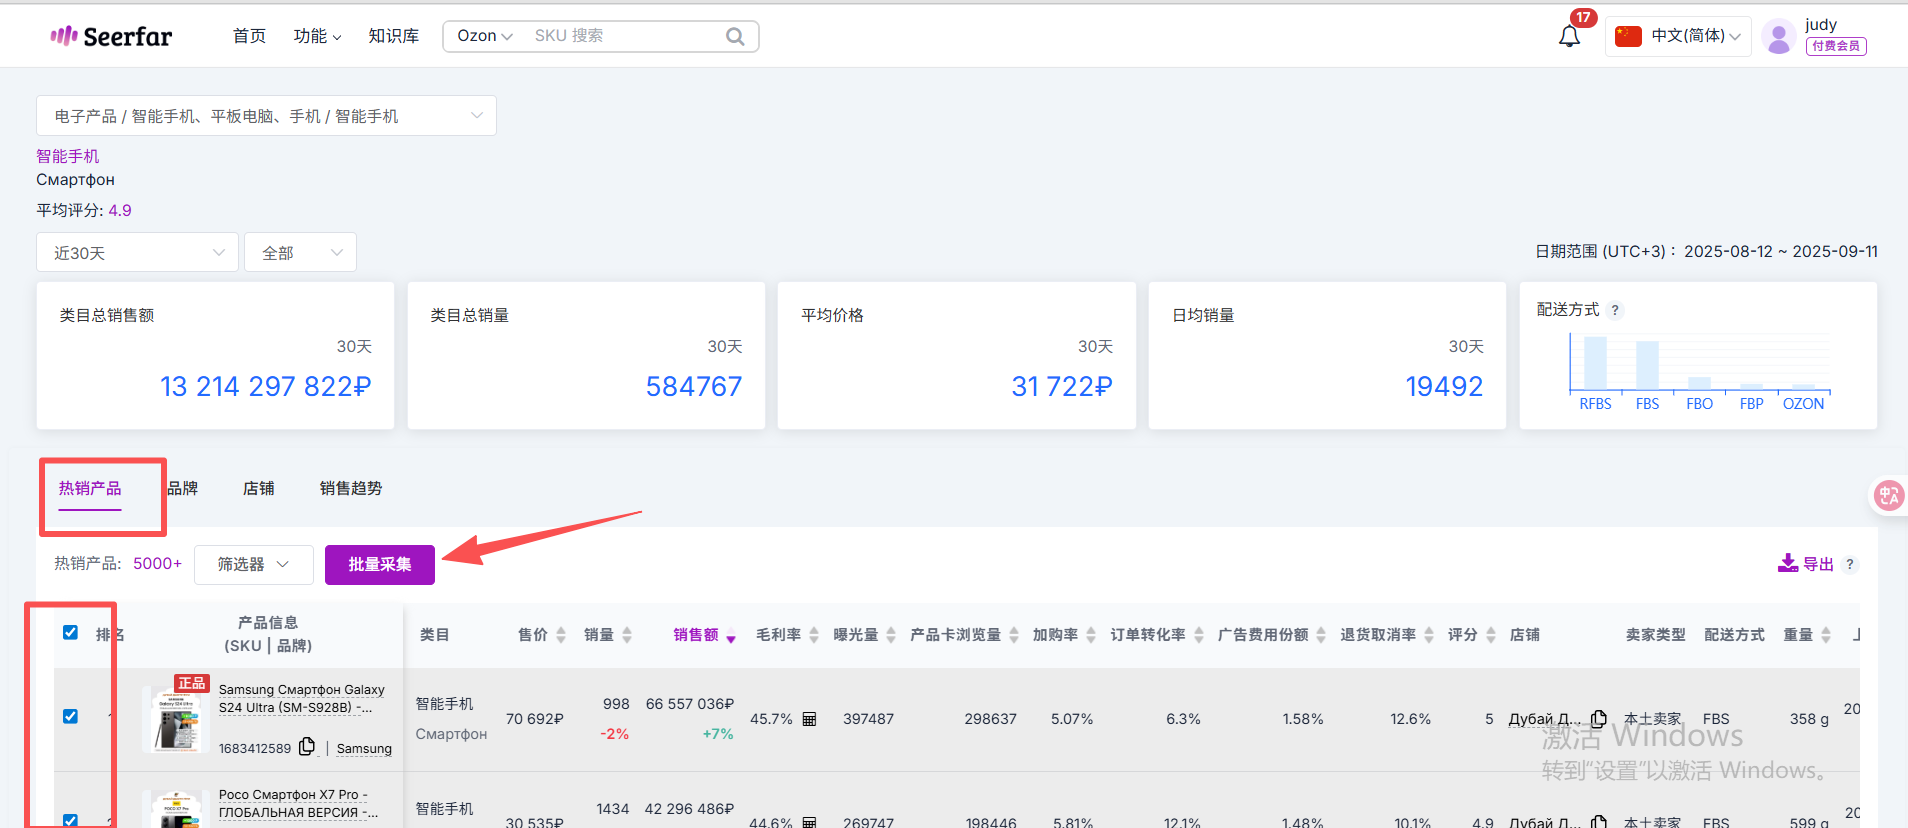Screen dimensions: 1908x828
Task: Open profit calculator icon beside 45.7%
Action: (810, 719)
